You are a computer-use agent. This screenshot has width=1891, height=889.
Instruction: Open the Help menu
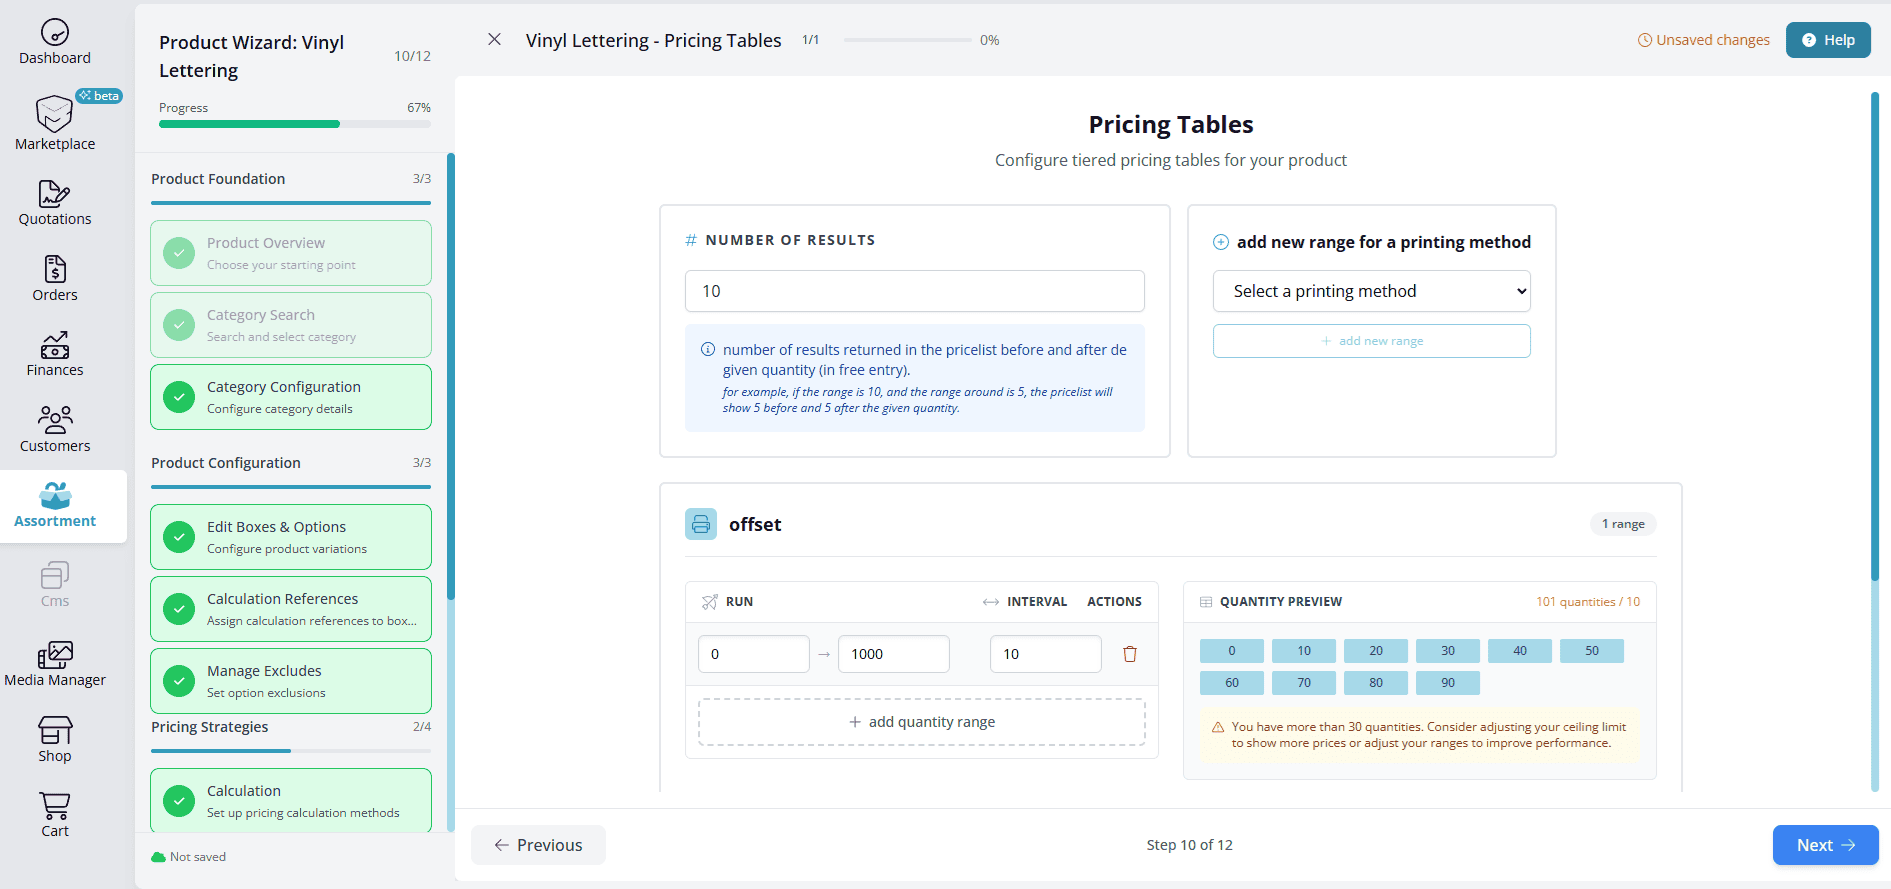pos(1827,40)
